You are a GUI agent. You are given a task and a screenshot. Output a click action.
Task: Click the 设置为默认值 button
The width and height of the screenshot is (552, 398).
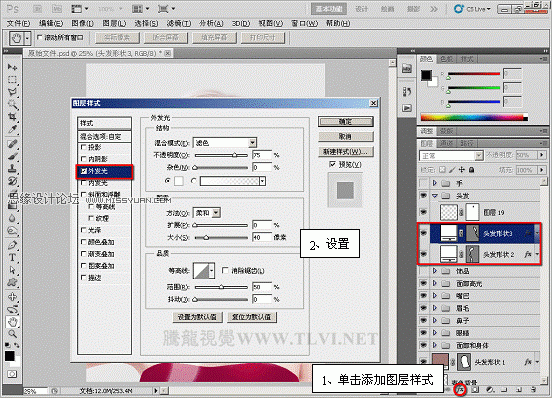(197, 317)
